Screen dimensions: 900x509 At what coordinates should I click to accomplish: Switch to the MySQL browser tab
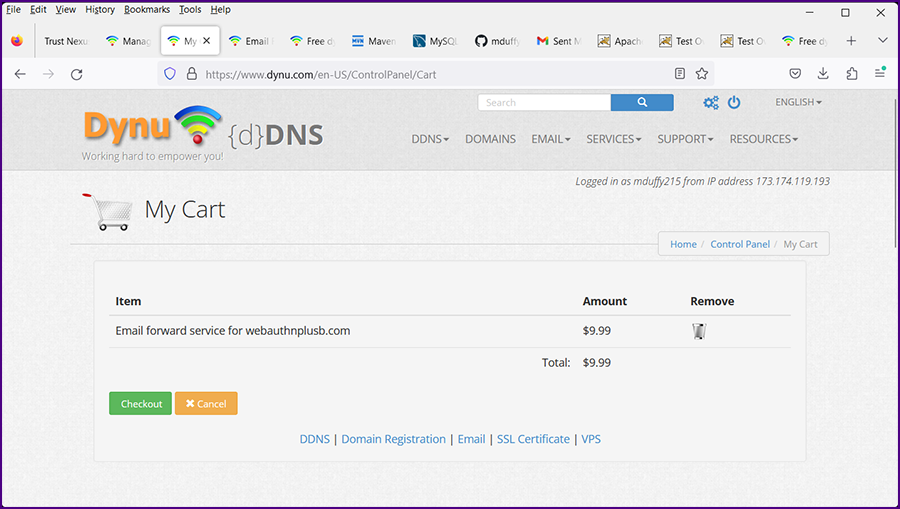point(435,41)
